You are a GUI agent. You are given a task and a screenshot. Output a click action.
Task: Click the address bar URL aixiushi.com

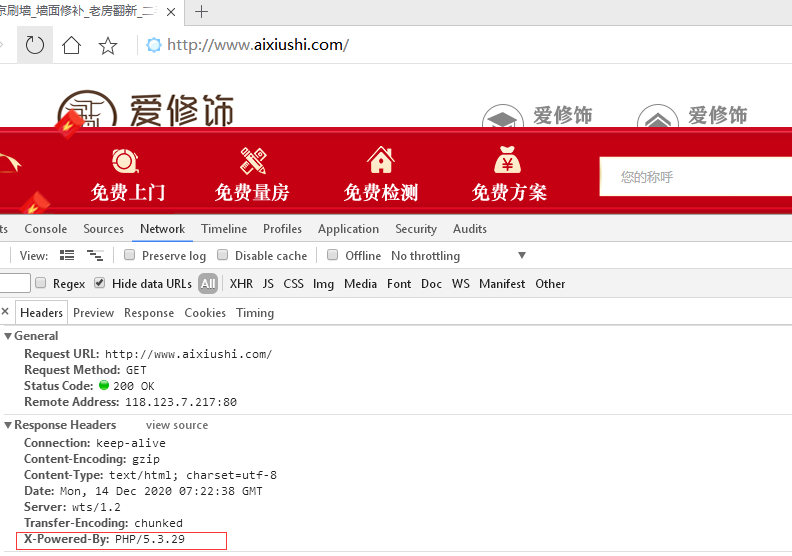click(x=258, y=45)
